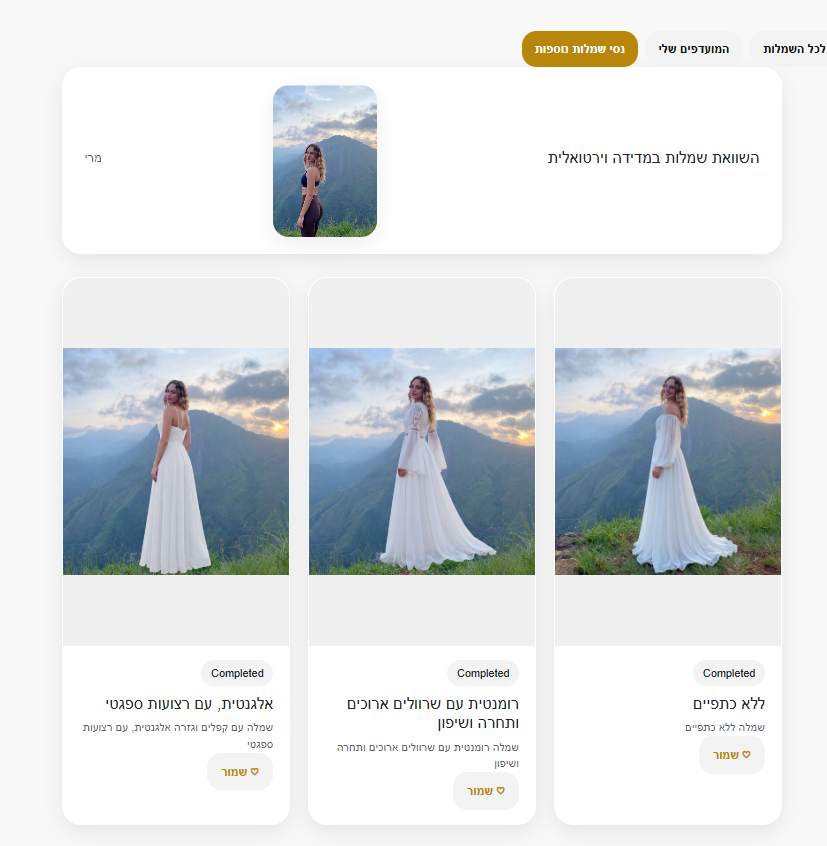
Task: View the spaghetti-strap dress try-on image
Action: pos(176,461)
